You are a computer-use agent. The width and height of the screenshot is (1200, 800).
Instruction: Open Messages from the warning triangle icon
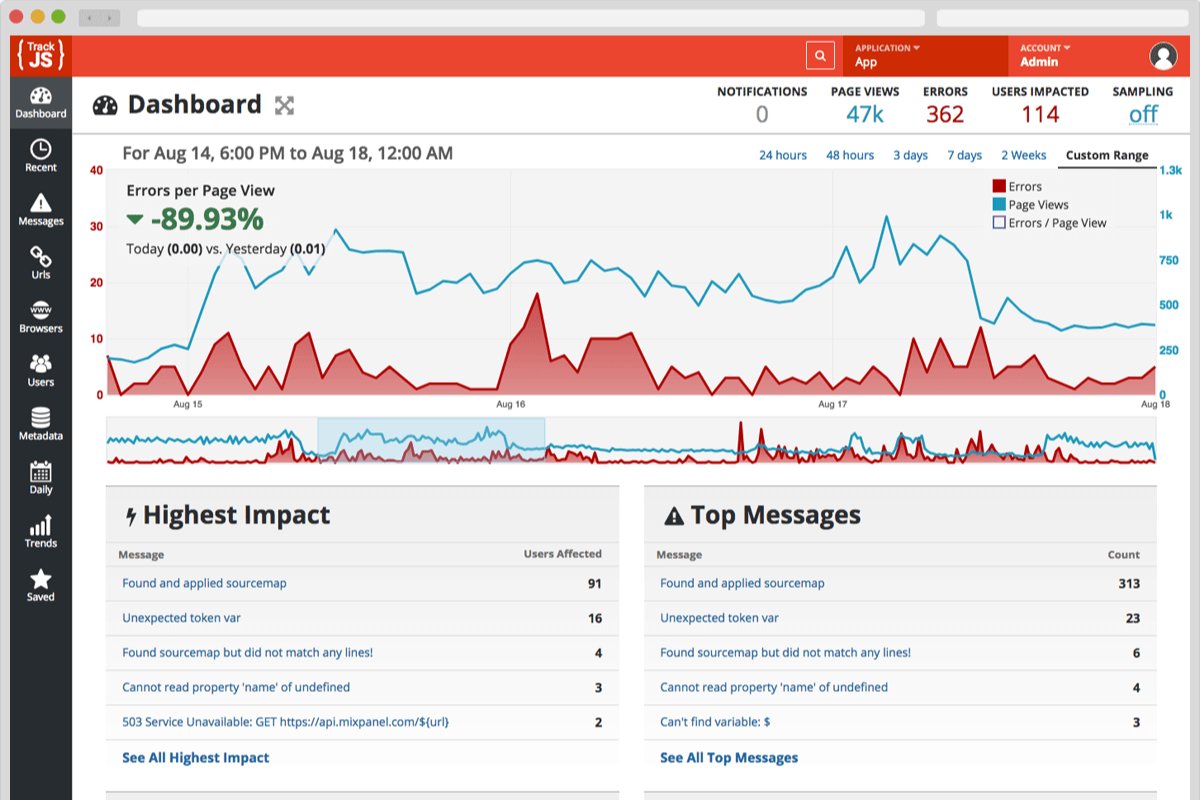click(41, 203)
